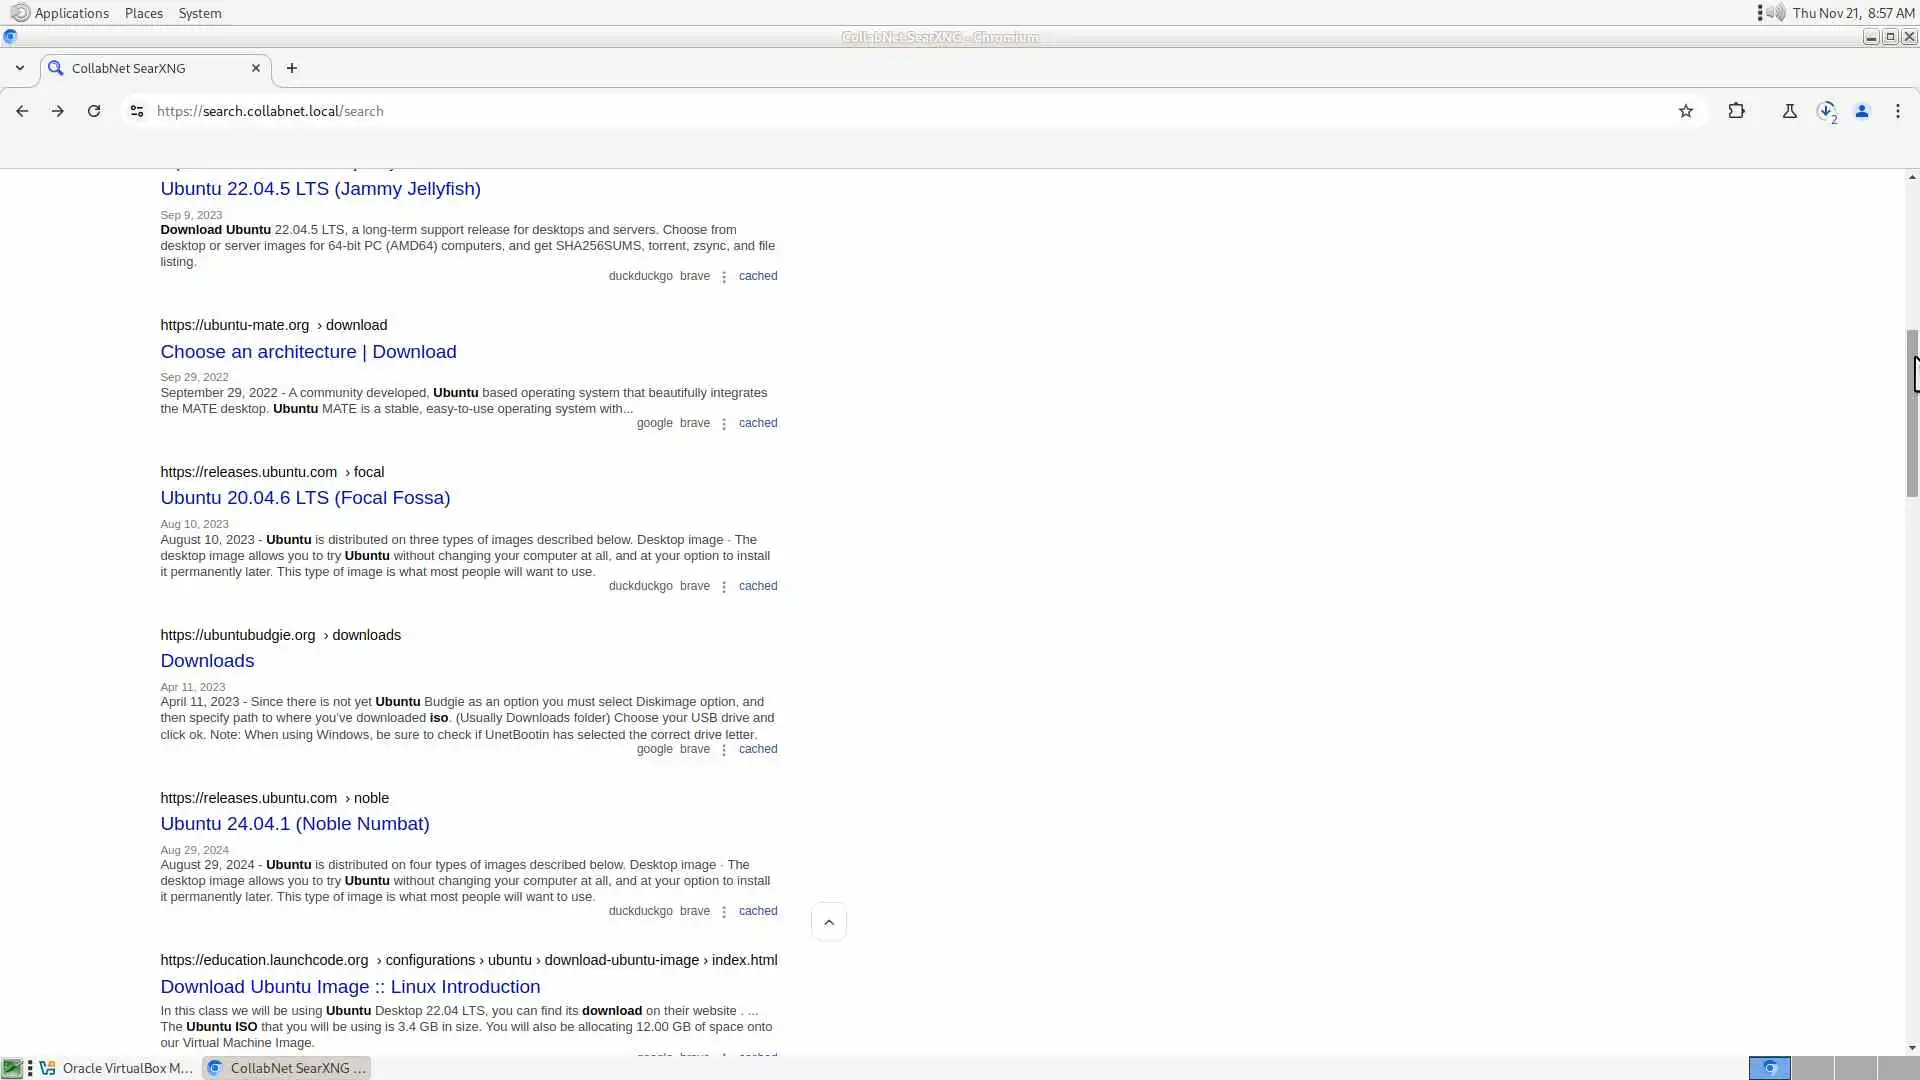Click the scroll-to-top chevron button
Screen dimensions: 1920x1080
[829, 922]
